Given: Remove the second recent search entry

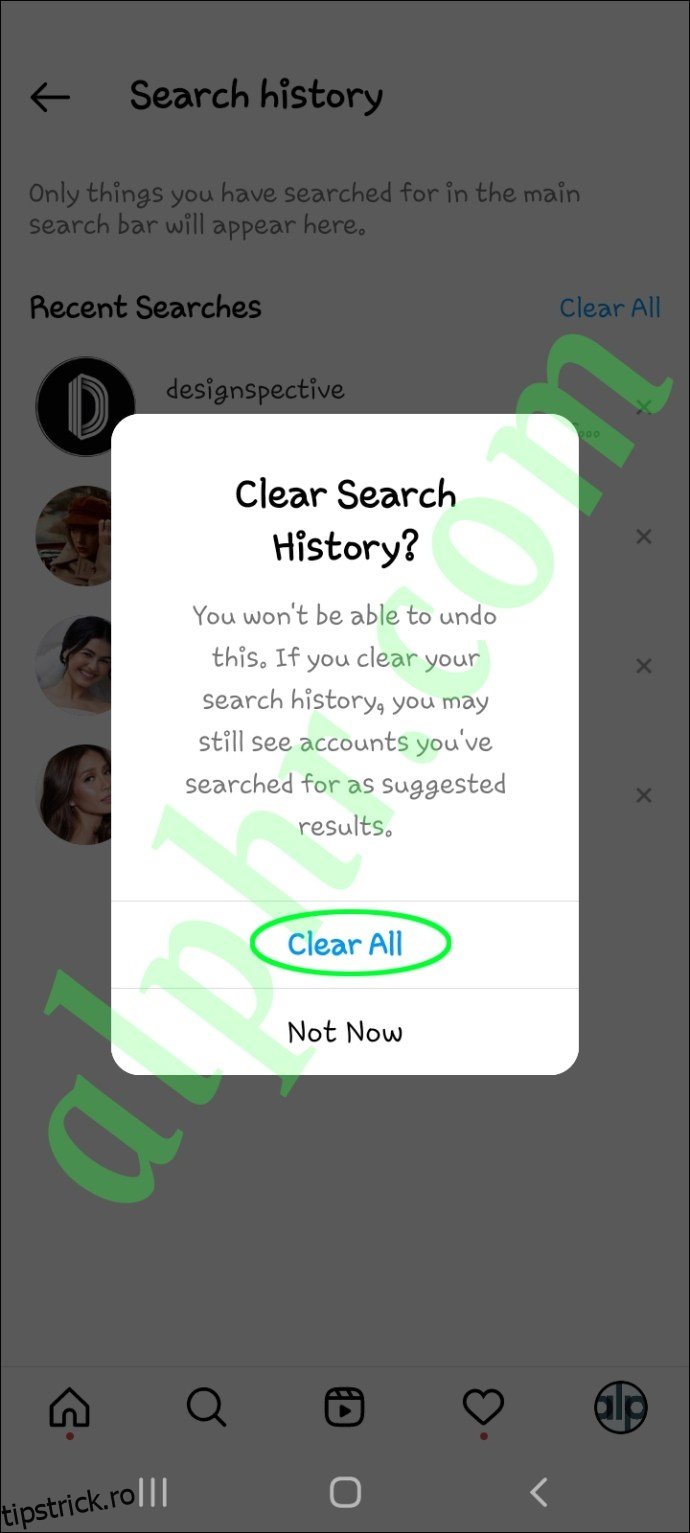Looking at the screenshot, I should [644, 537].
